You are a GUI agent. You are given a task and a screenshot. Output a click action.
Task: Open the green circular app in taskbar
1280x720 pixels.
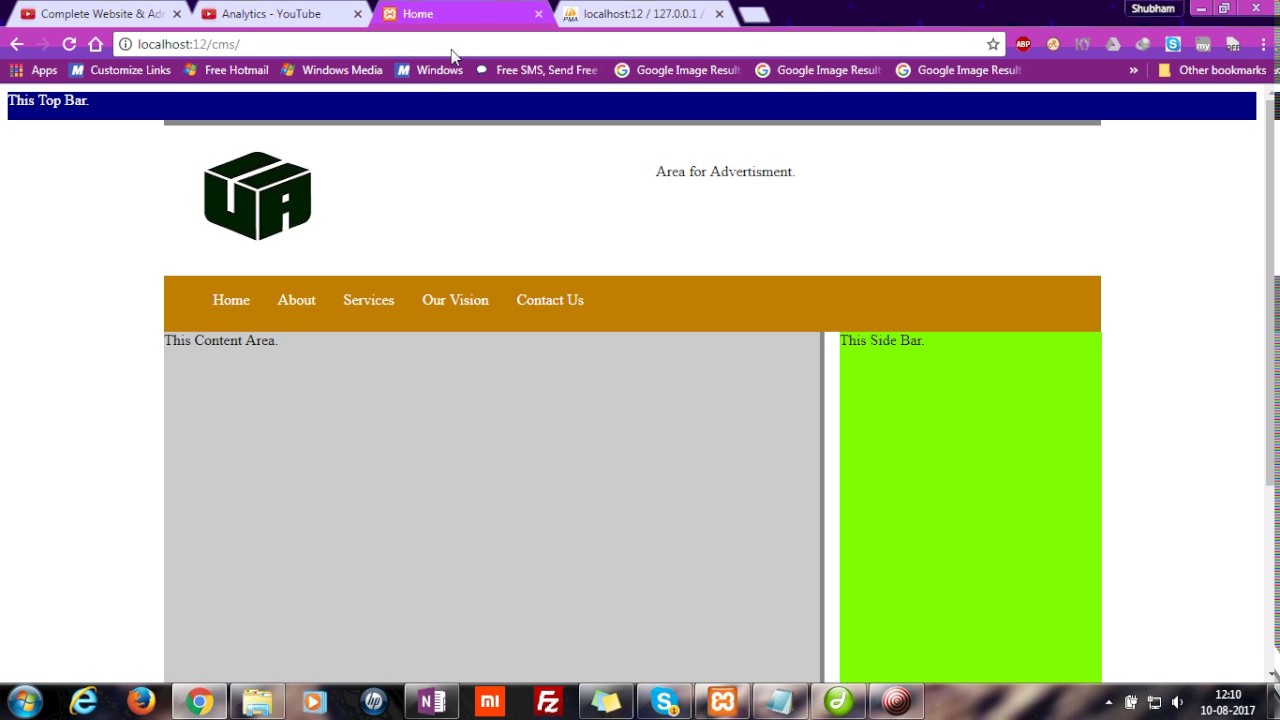pyautogui.click(x=838, y=702)
